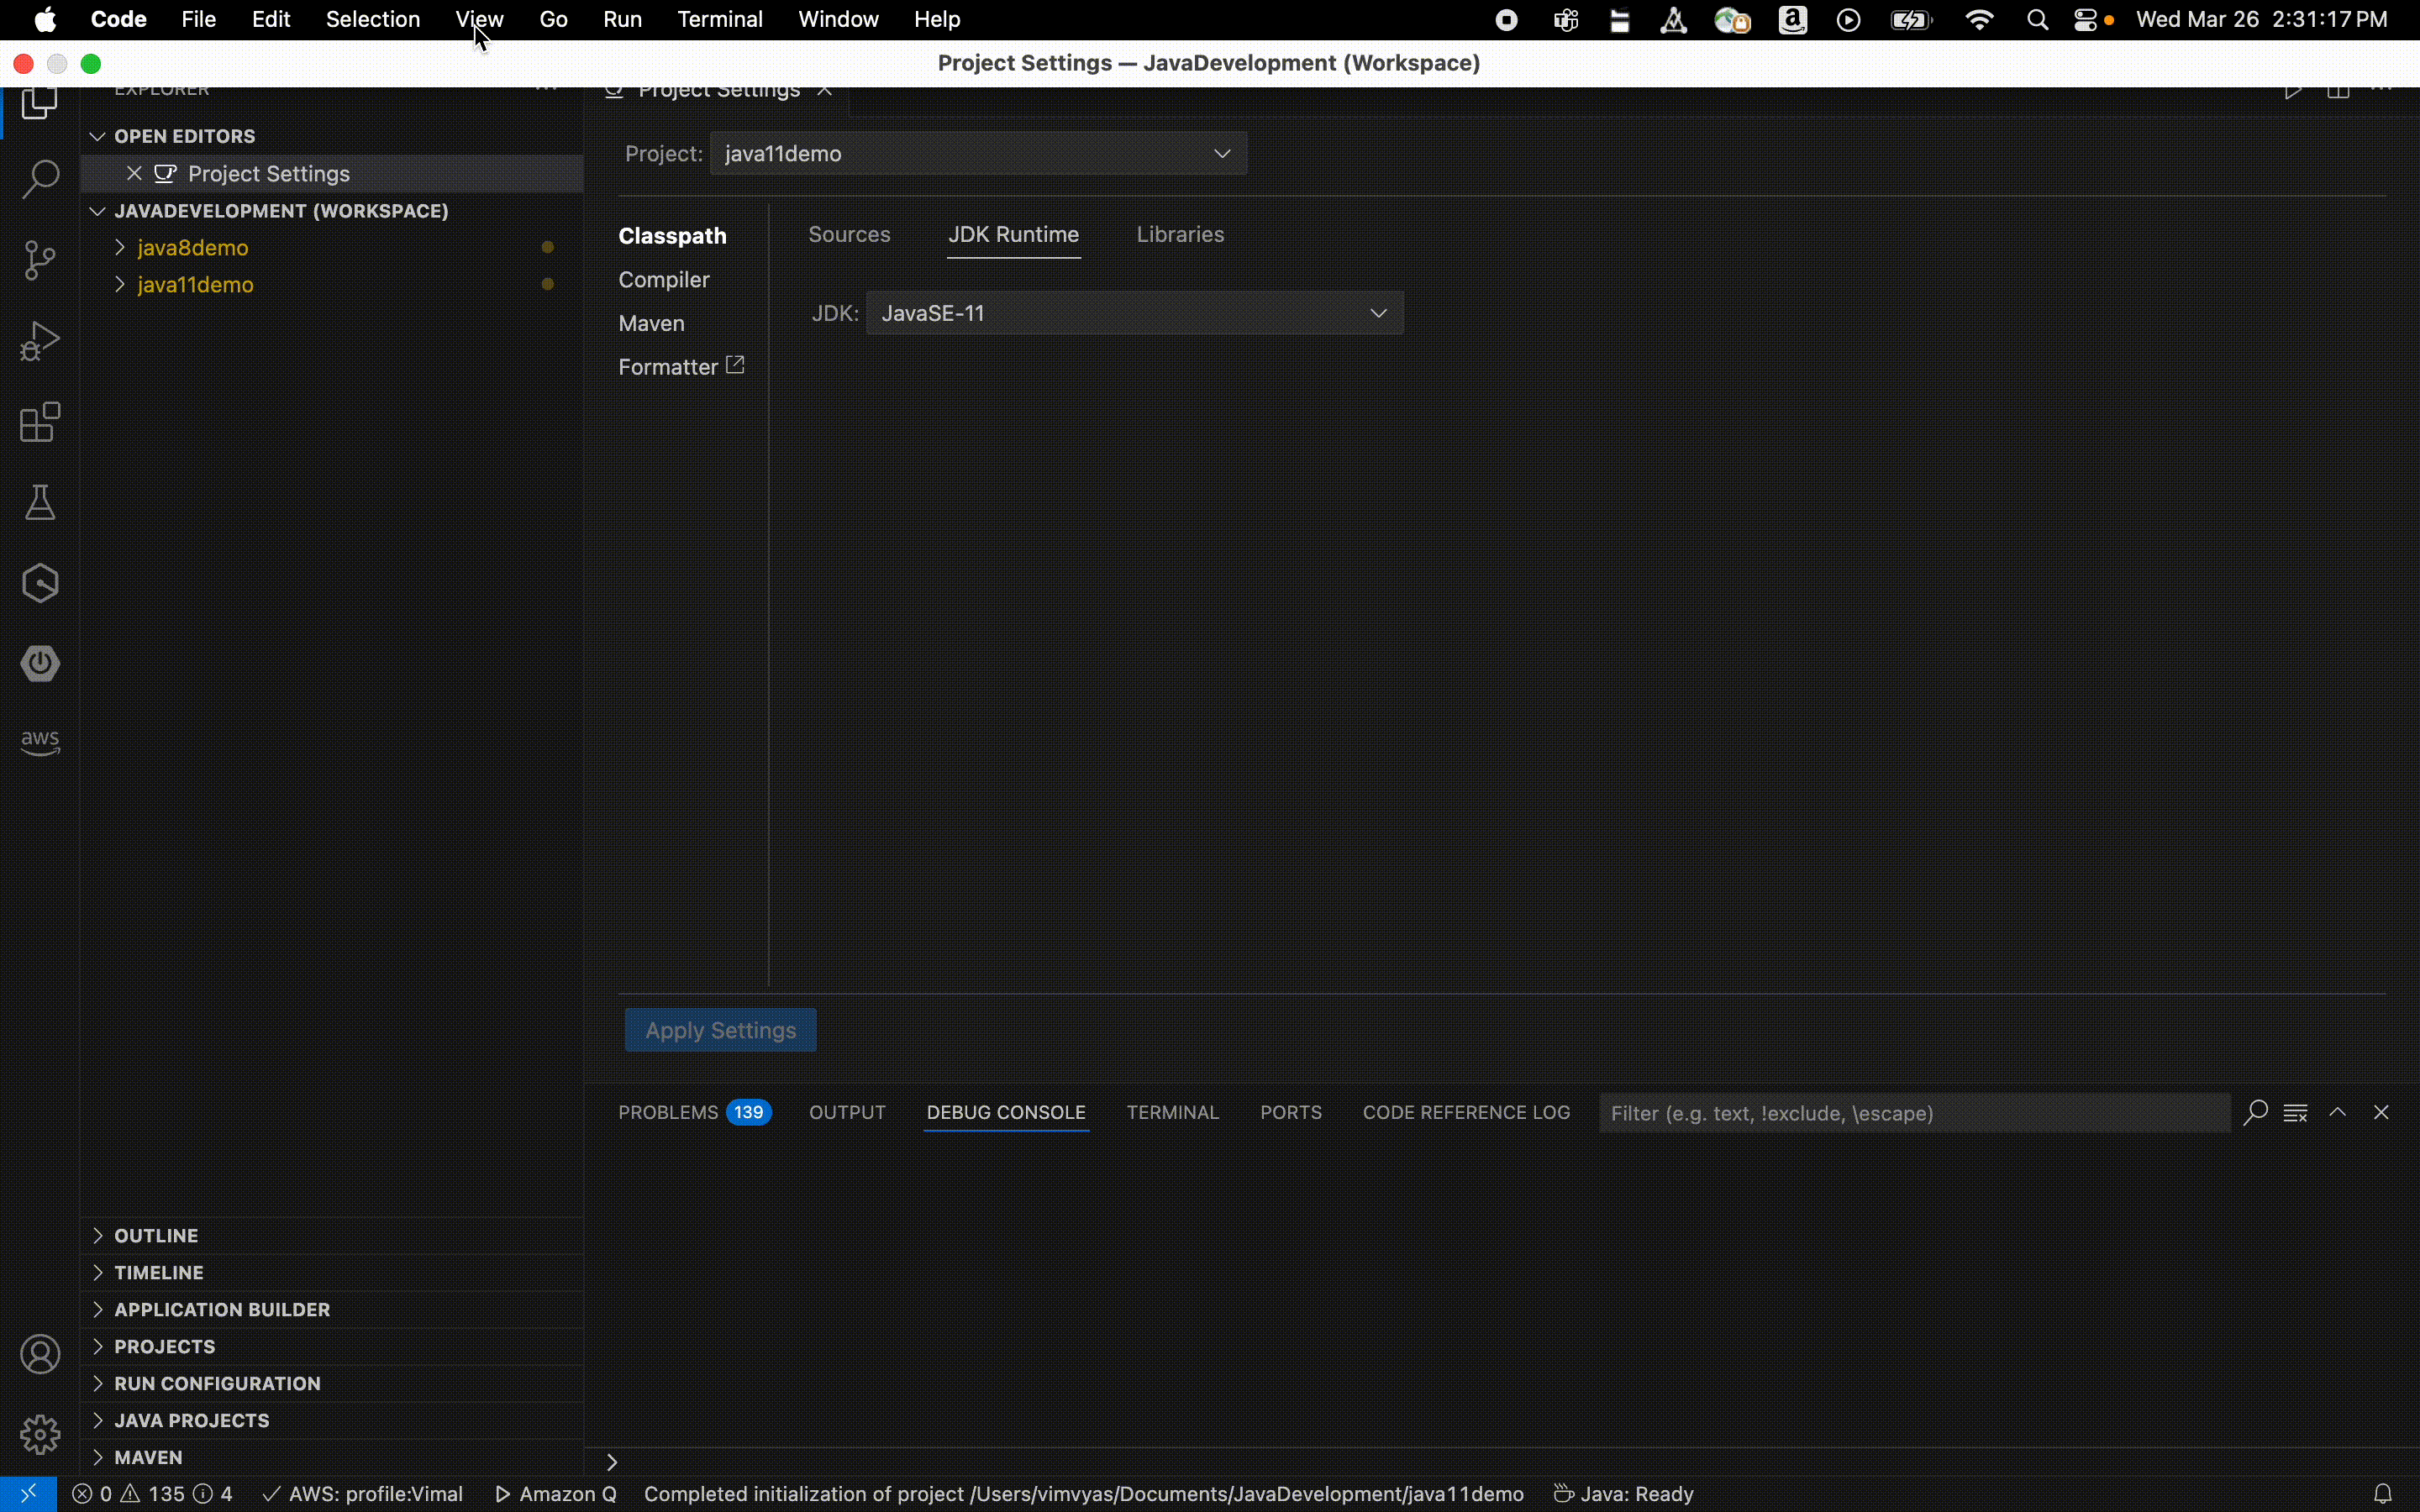Image resolution: width=2420 pixels, height=1512 pixels.
Task: Open the Run menu
Action: 622,19
